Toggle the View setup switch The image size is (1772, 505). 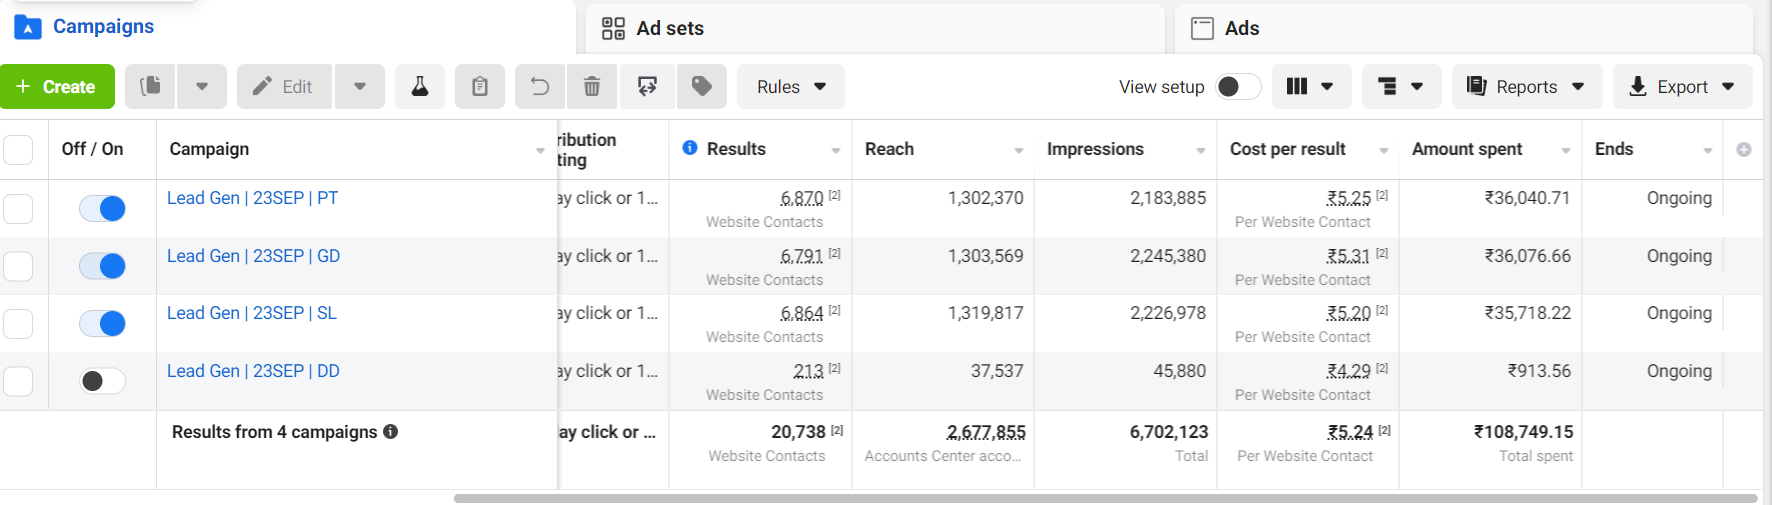(x=1238, y=87)
